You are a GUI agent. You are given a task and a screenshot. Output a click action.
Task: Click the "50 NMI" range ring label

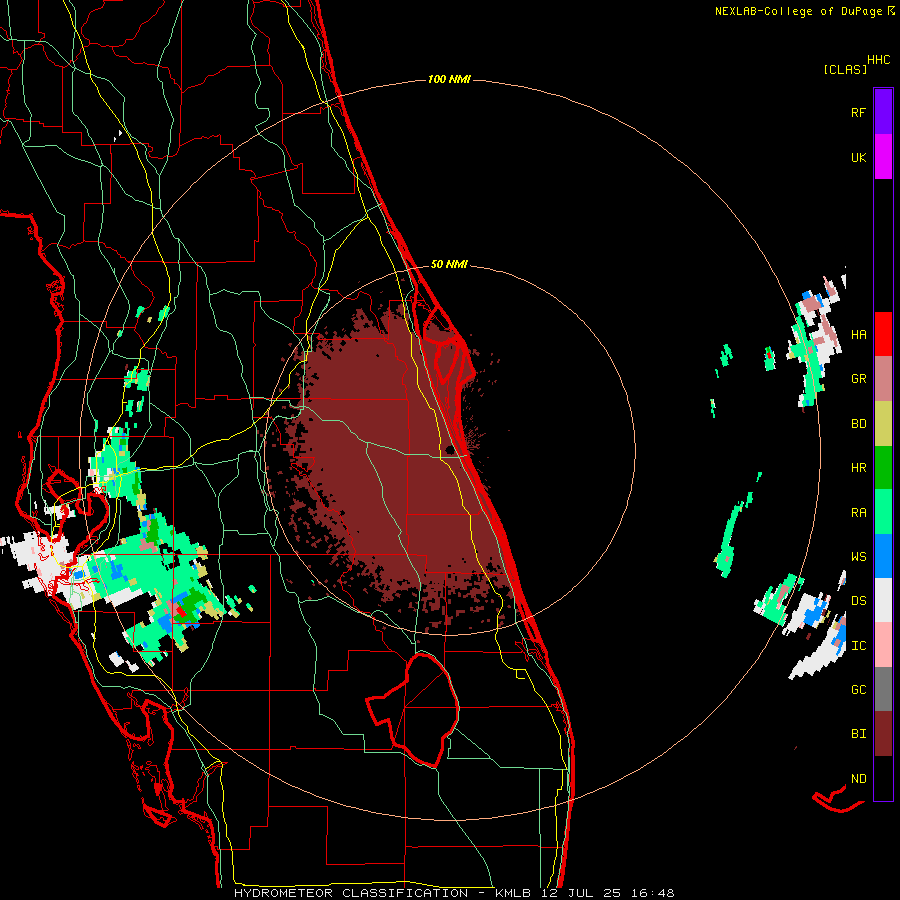tap(449, 264)
